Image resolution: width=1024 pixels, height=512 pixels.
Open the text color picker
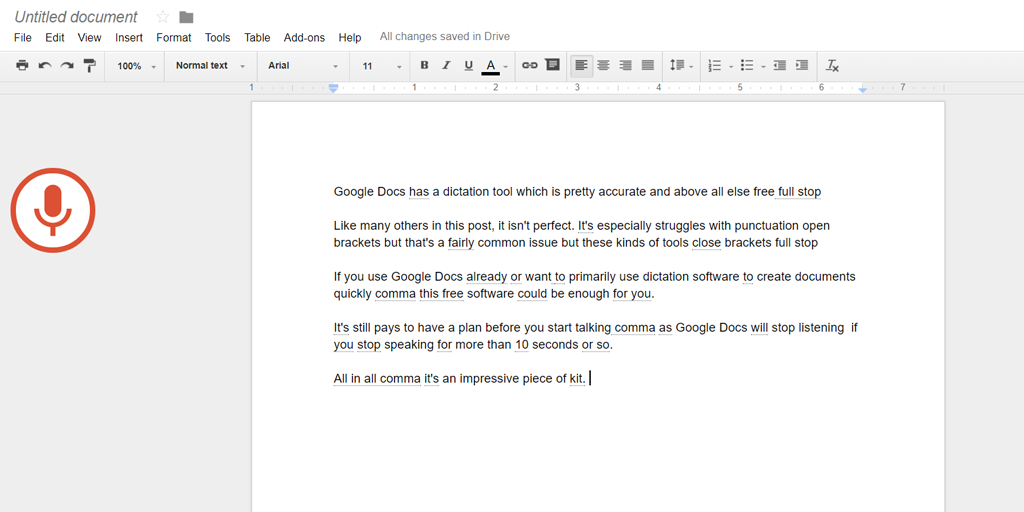point(490,66)
